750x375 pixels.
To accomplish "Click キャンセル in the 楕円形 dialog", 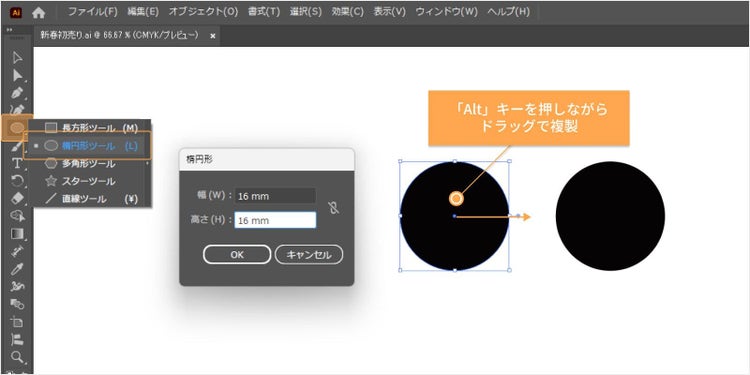I will pos(309,254).
